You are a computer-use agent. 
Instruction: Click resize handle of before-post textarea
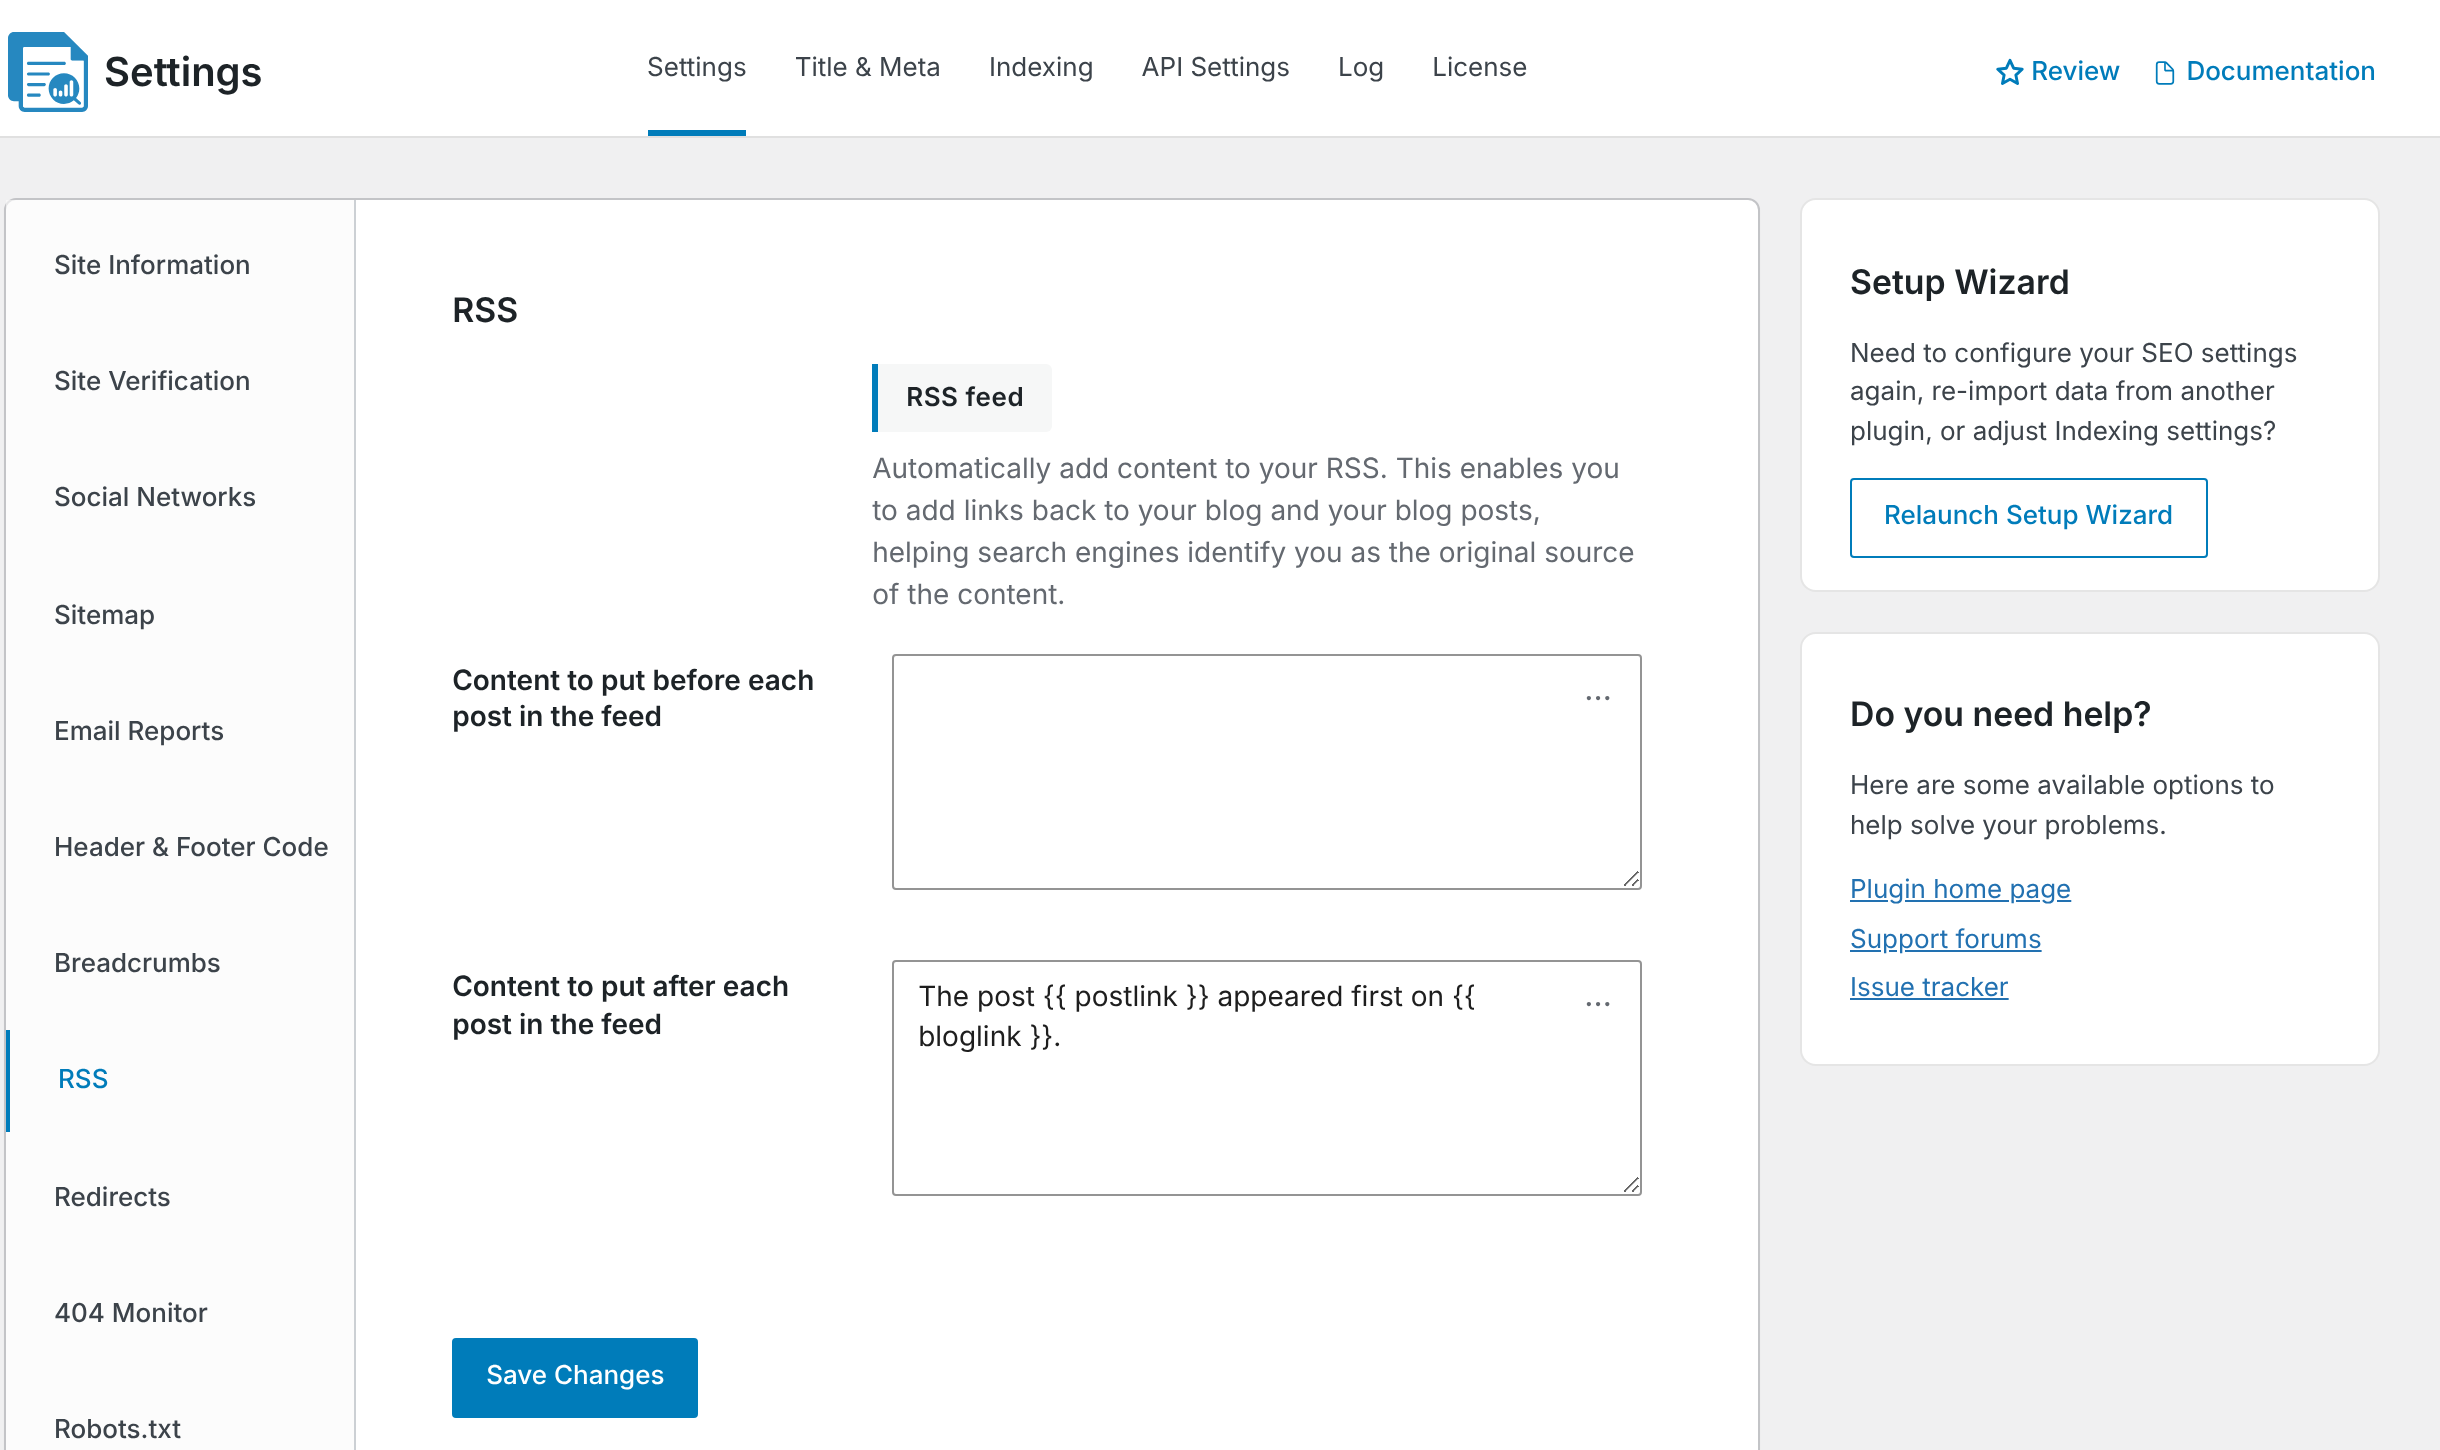[1631, 879]
